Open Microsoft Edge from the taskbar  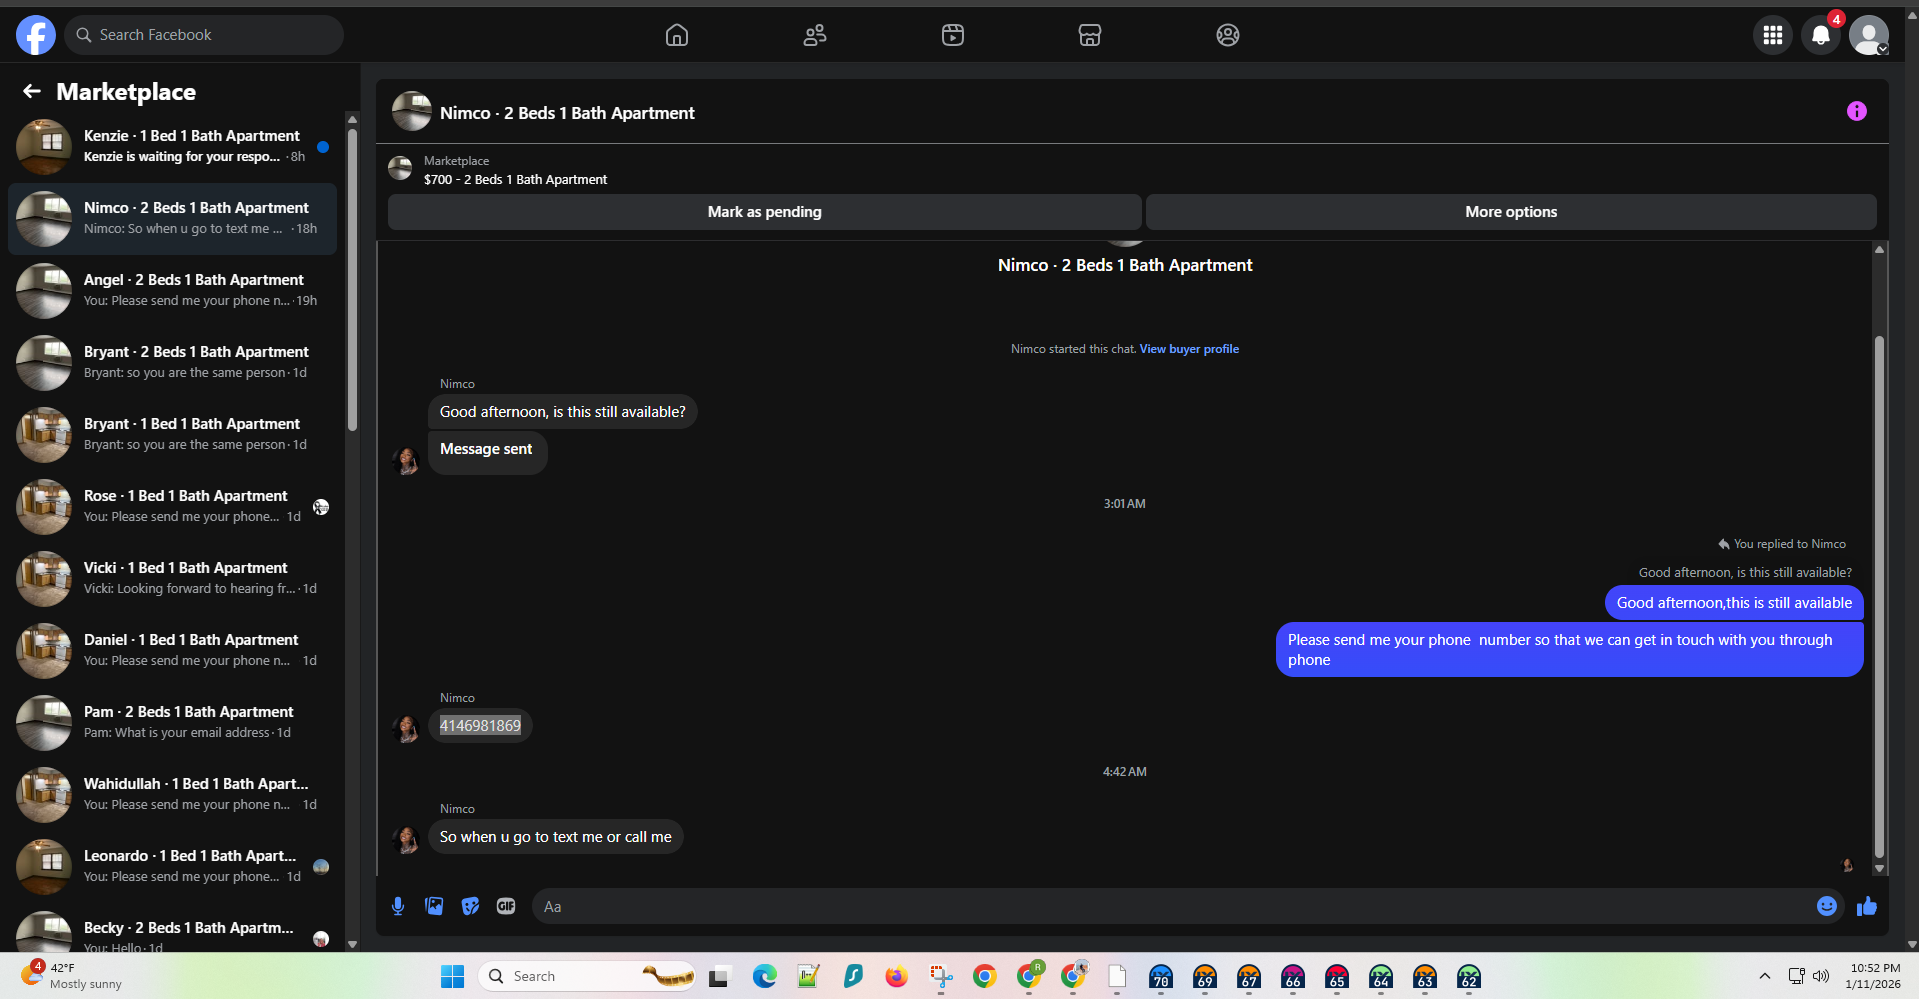click(x=765, y=976)
